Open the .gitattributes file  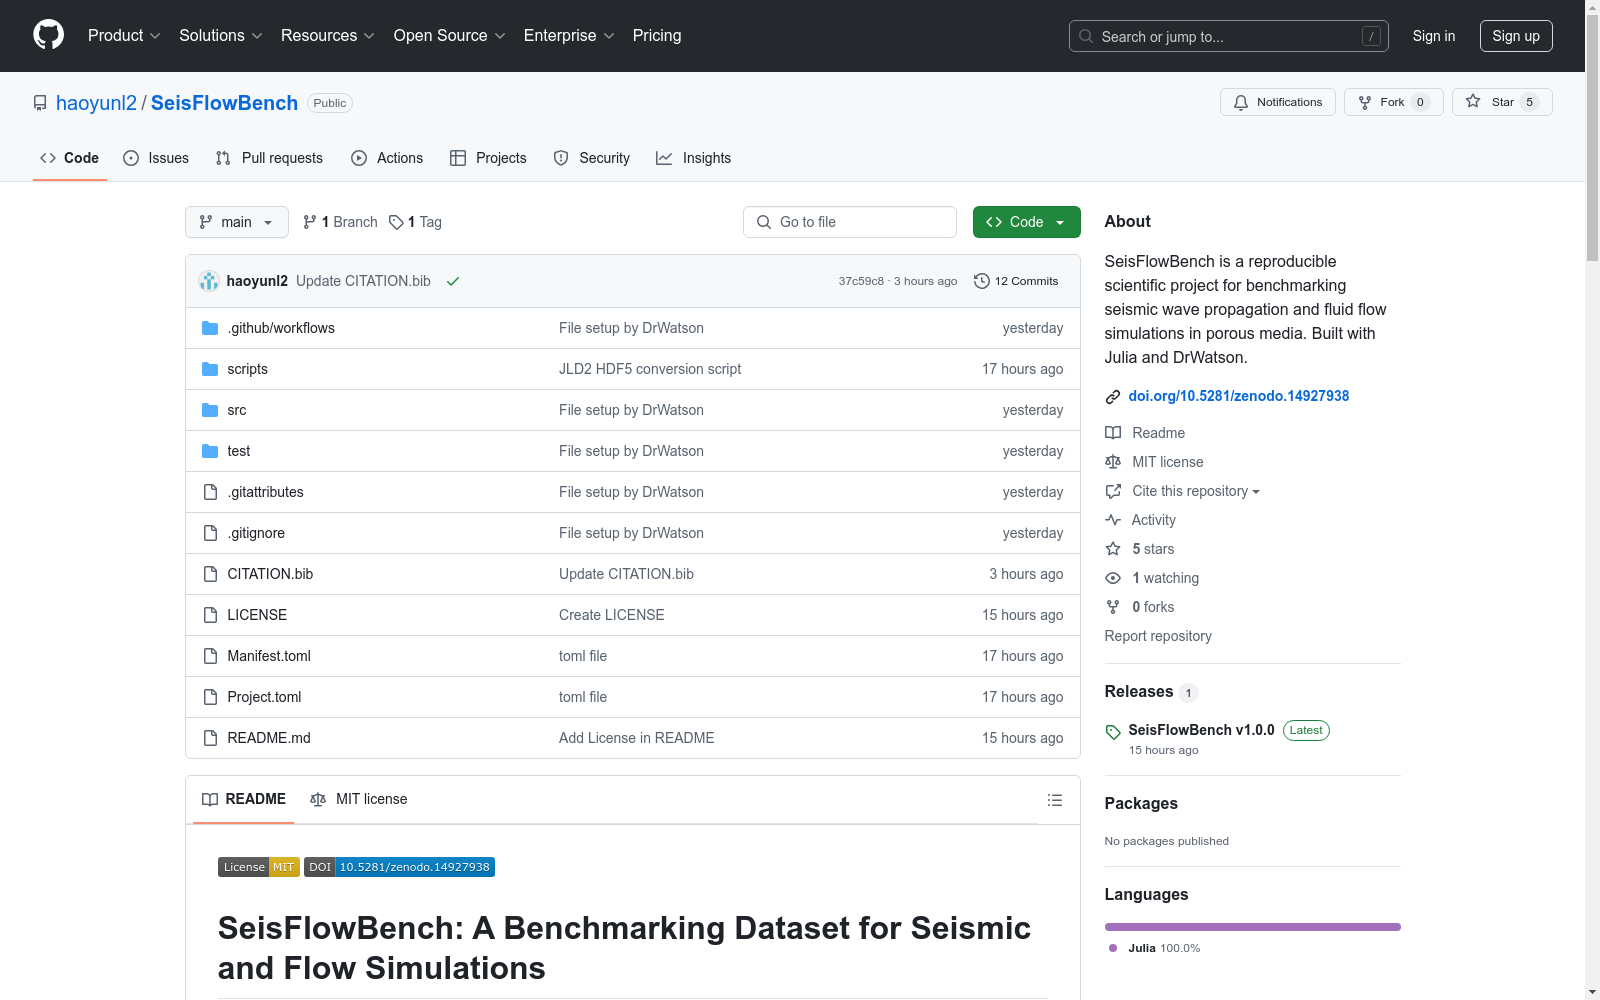tap(265, 492)
